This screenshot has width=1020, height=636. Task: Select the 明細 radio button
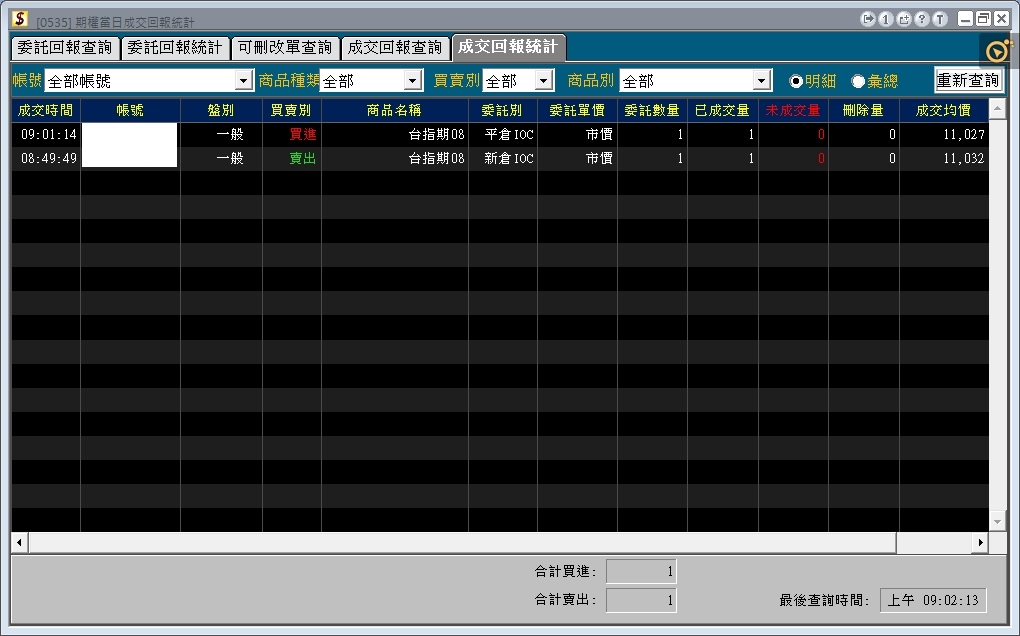tap(796, 81)
